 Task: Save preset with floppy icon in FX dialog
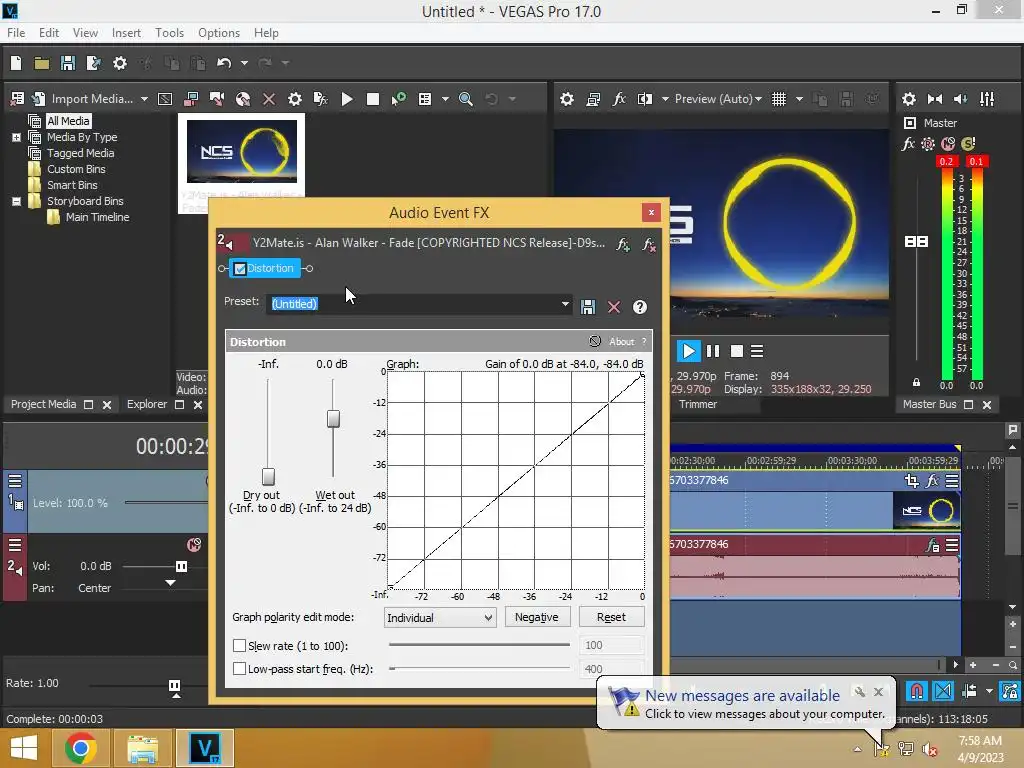point(588,307)
